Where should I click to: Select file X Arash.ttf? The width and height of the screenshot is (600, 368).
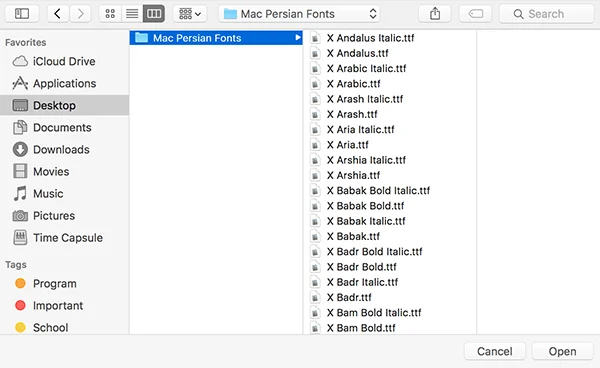[x=390, y=114]
